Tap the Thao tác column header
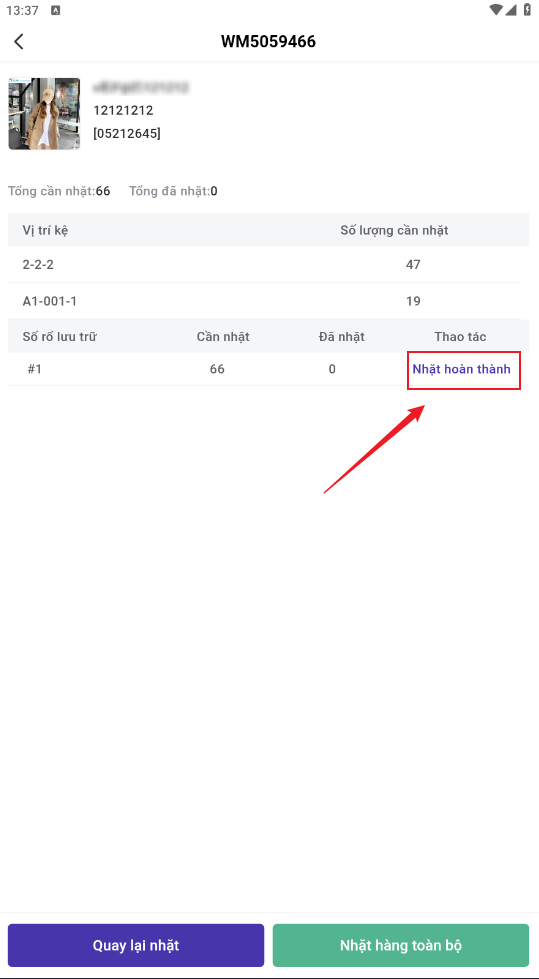Screen dimensions: 539x979 click(460, 337)
